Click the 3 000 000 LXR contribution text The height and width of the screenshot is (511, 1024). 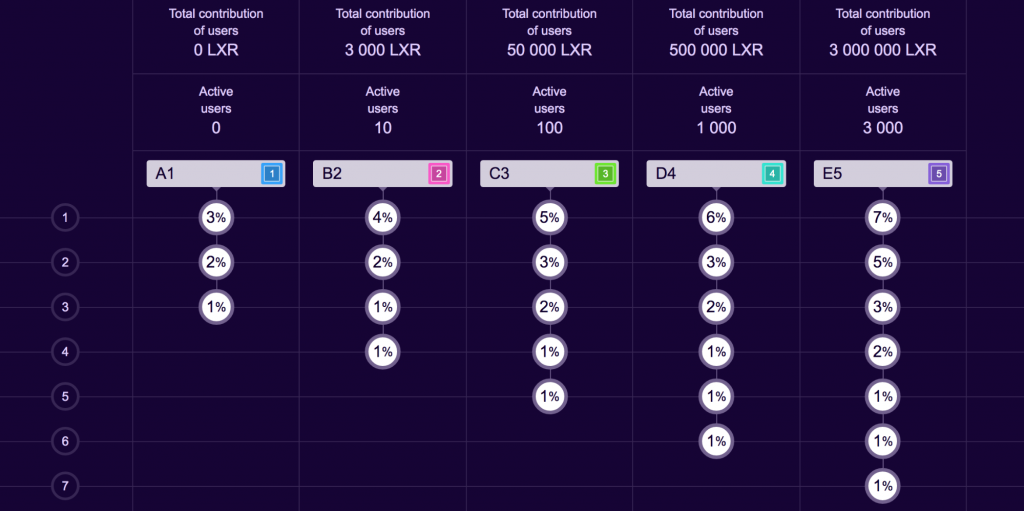(882, 49)
